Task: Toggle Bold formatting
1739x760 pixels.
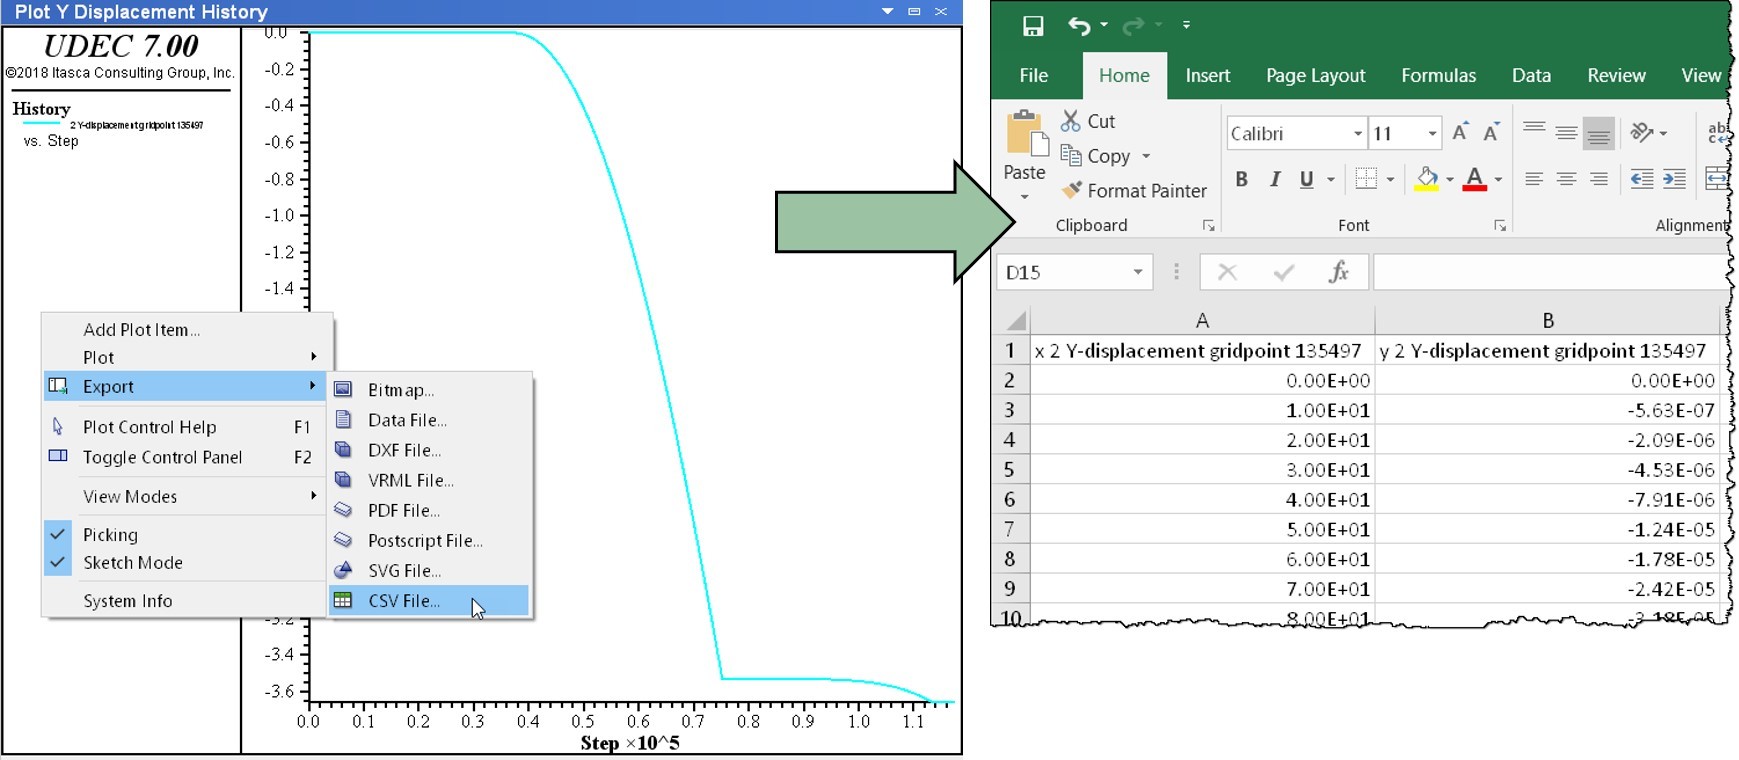Action: coord(1241,179)
